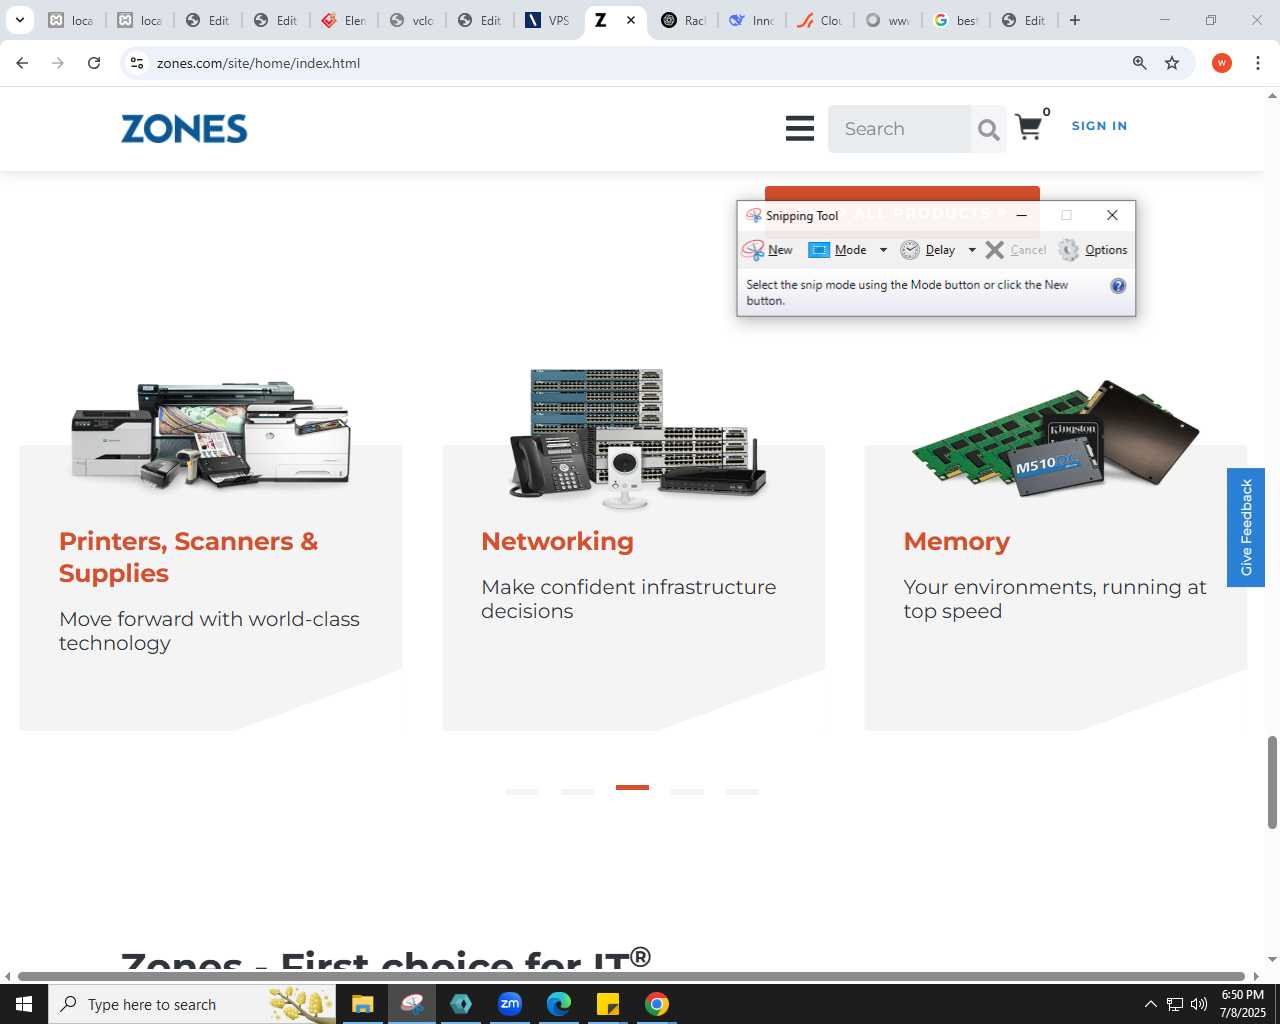
Task: Click into the Search input field
Action: (899, 129)
